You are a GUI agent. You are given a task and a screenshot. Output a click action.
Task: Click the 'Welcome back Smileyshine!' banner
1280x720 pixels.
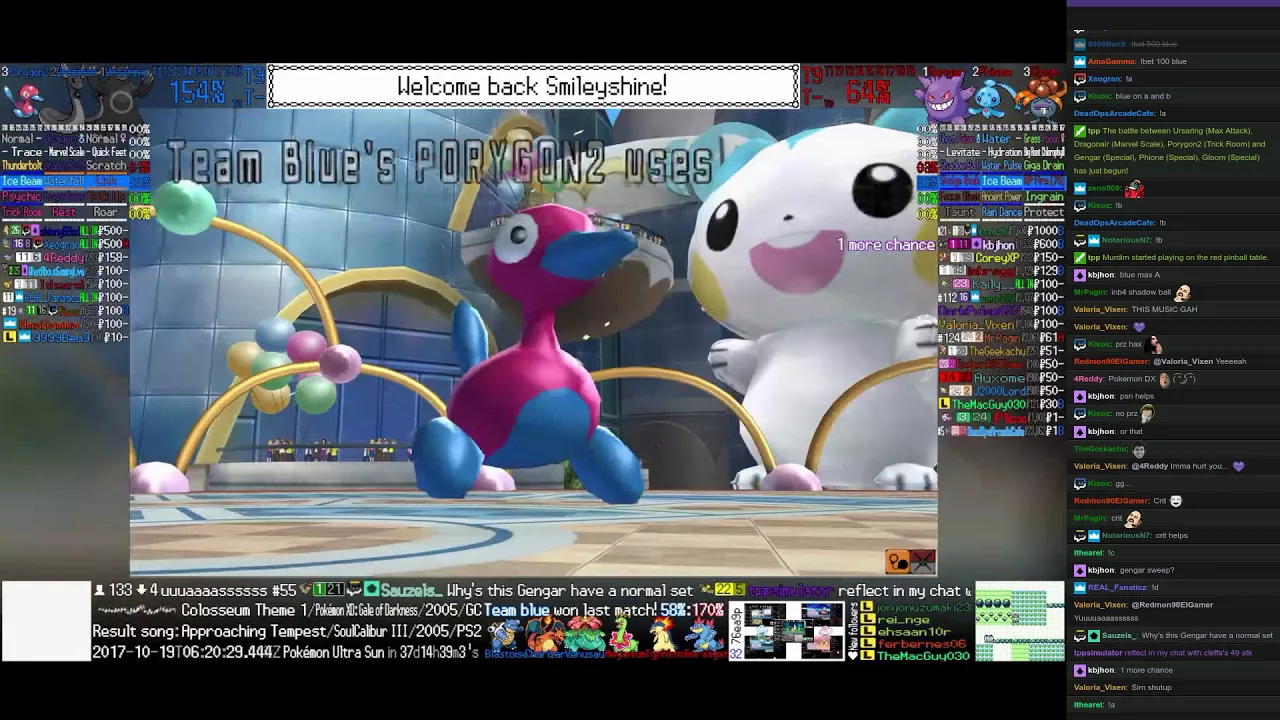pos(533,87)
